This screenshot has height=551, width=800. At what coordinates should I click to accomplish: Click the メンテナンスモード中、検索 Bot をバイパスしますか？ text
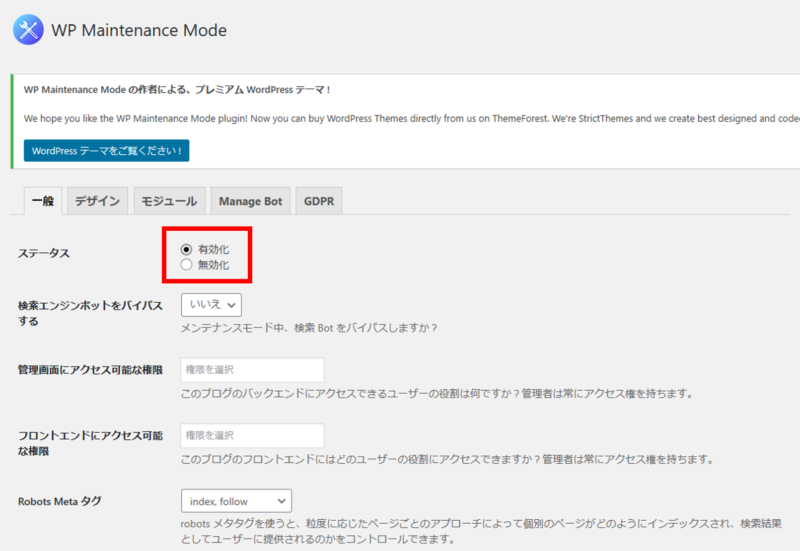point(309,328)
